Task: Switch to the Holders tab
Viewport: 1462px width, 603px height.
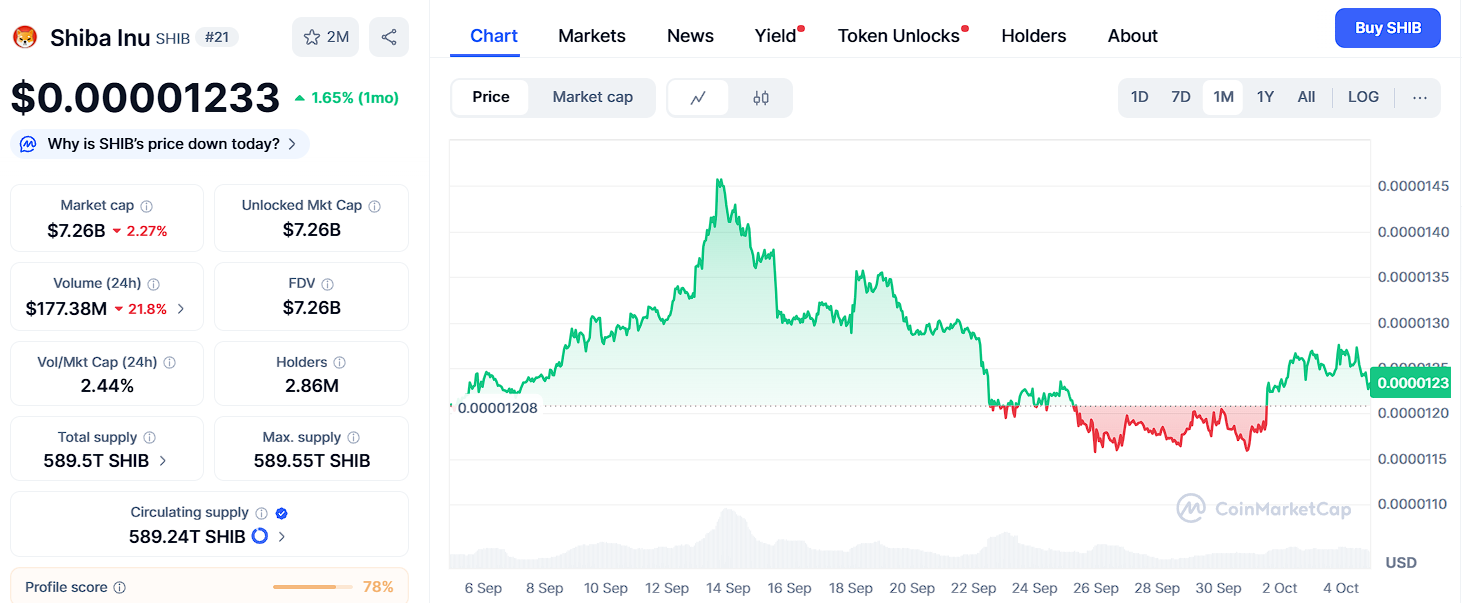Action: pos(1033,36)
